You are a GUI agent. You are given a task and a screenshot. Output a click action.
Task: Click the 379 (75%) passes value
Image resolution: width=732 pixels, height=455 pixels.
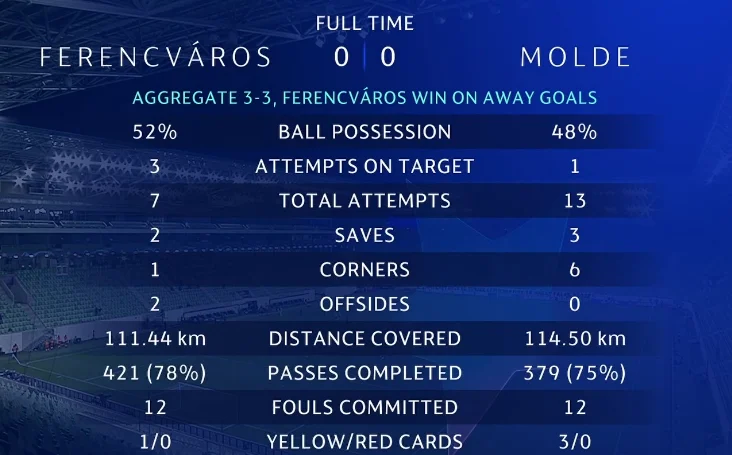coord(575,373)
